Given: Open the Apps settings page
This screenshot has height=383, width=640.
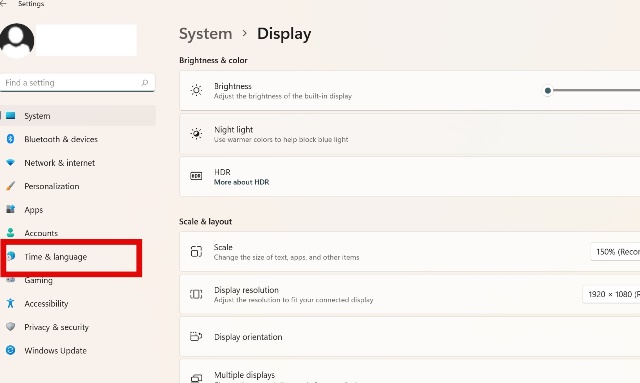Looking at the screenshot, I should pyautogui.click(x=78, y=209).
